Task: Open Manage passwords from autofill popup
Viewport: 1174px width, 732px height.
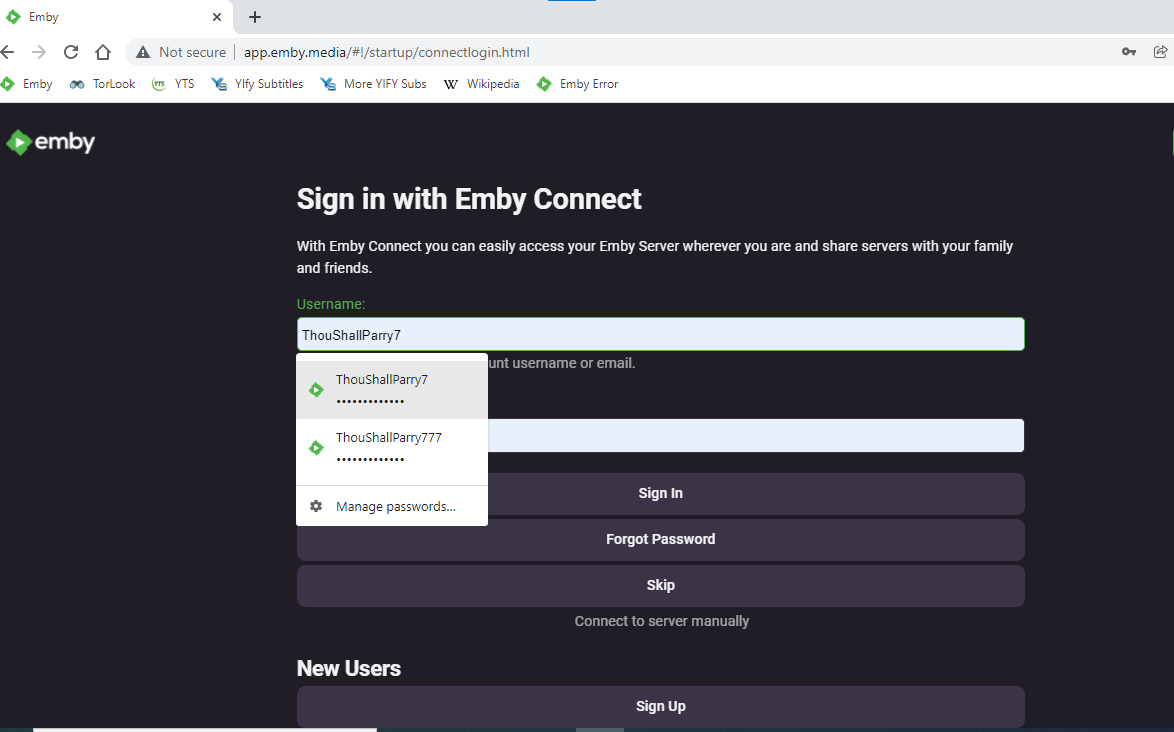Action: point(392,507)
